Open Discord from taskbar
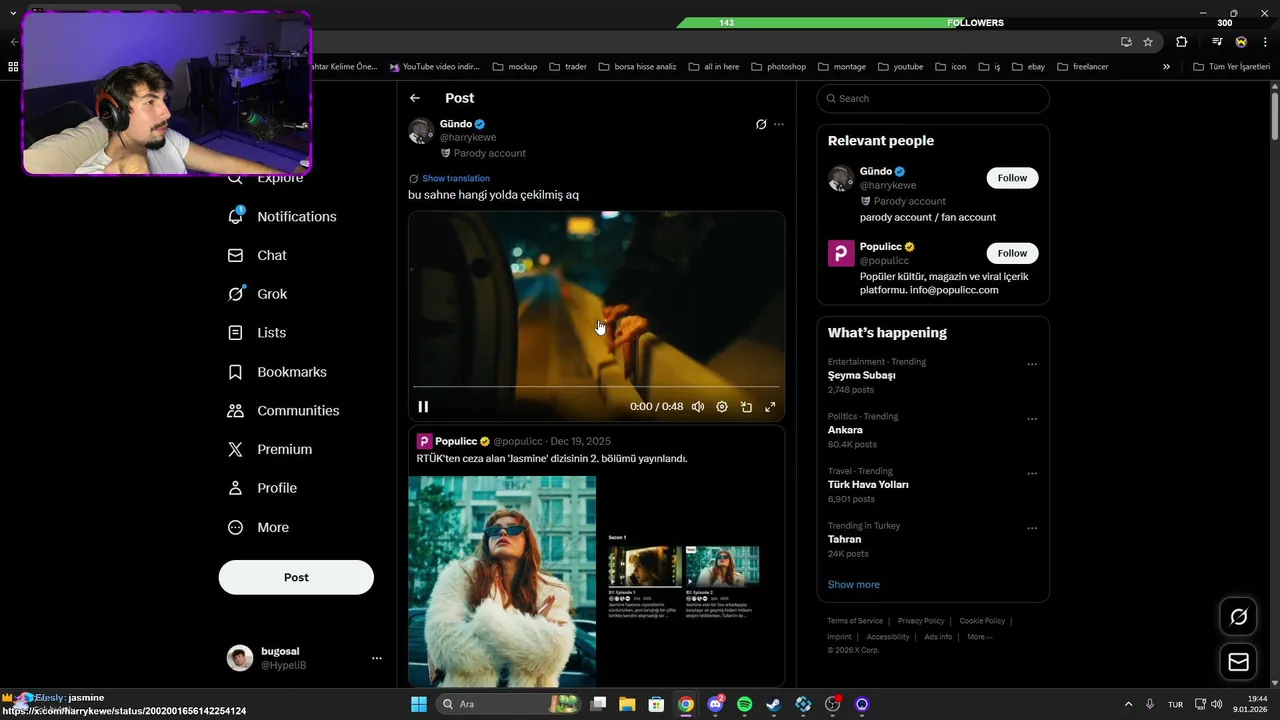1280x720 pixels. [x=716, y=704]
